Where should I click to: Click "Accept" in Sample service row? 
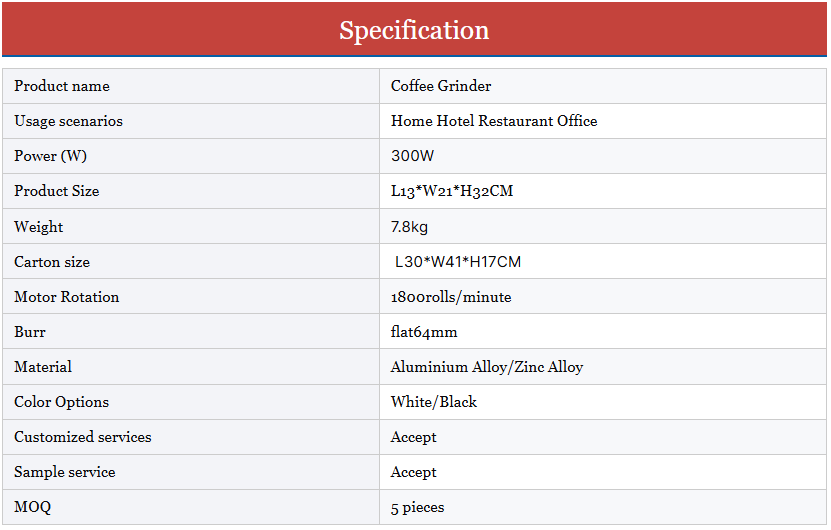[414, 472]
